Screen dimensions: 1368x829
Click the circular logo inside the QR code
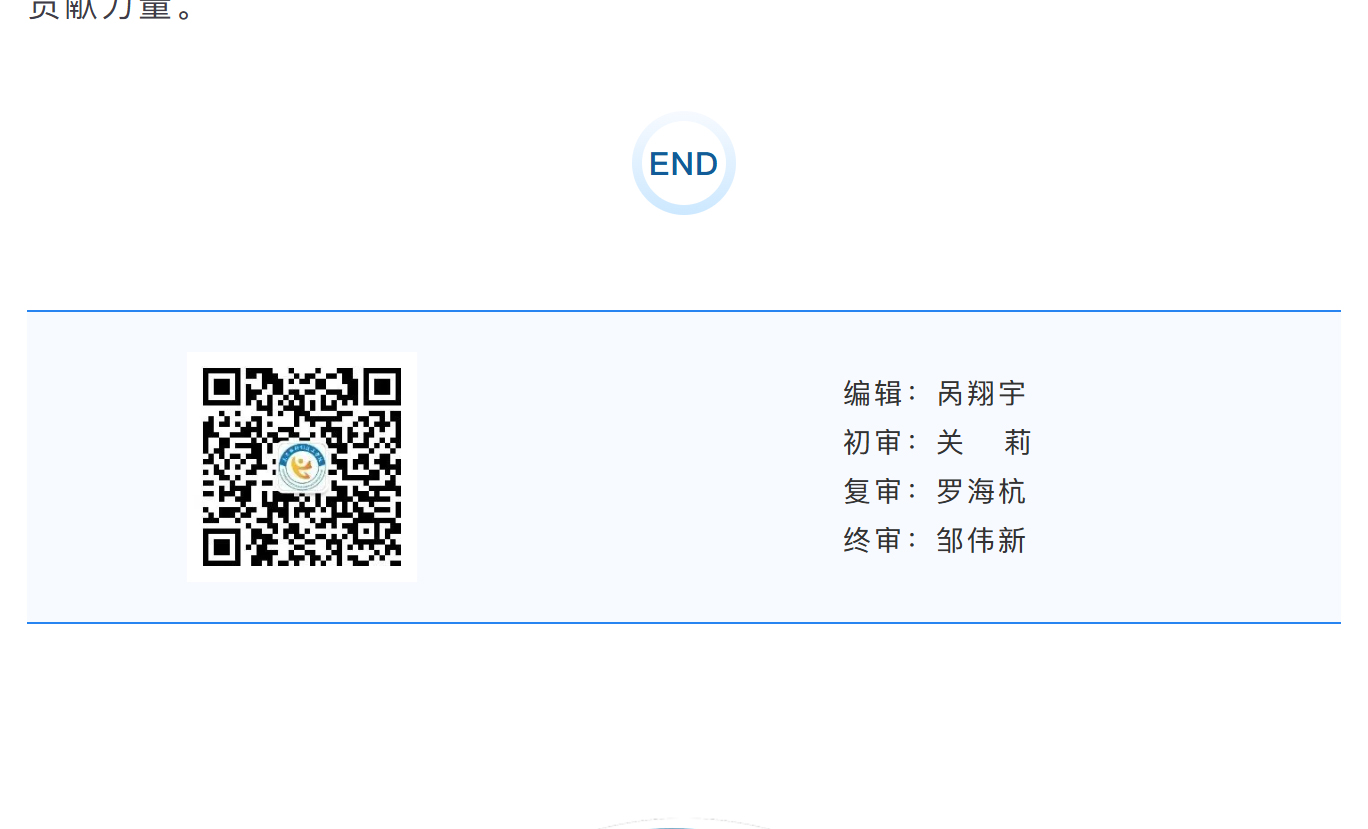[302, 467]
